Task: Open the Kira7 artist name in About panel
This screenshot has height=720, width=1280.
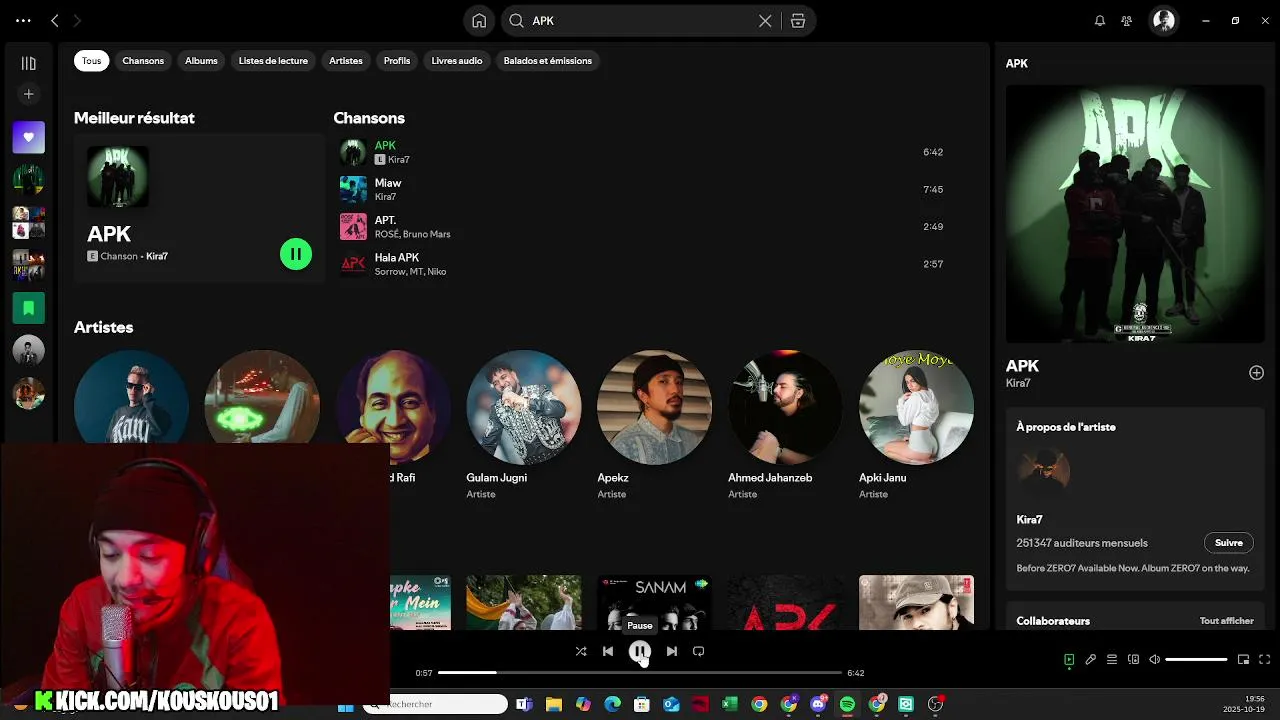Action: 1030,520
